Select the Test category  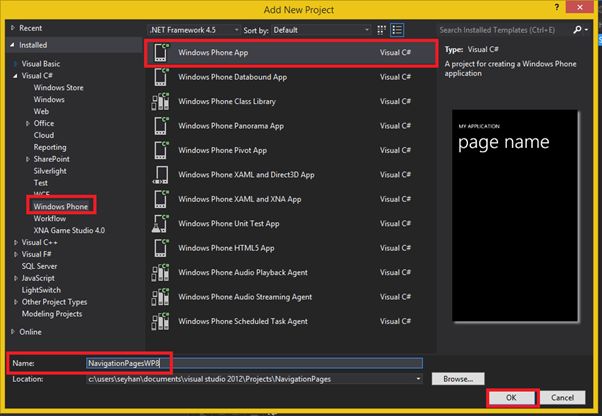[40, 183]
